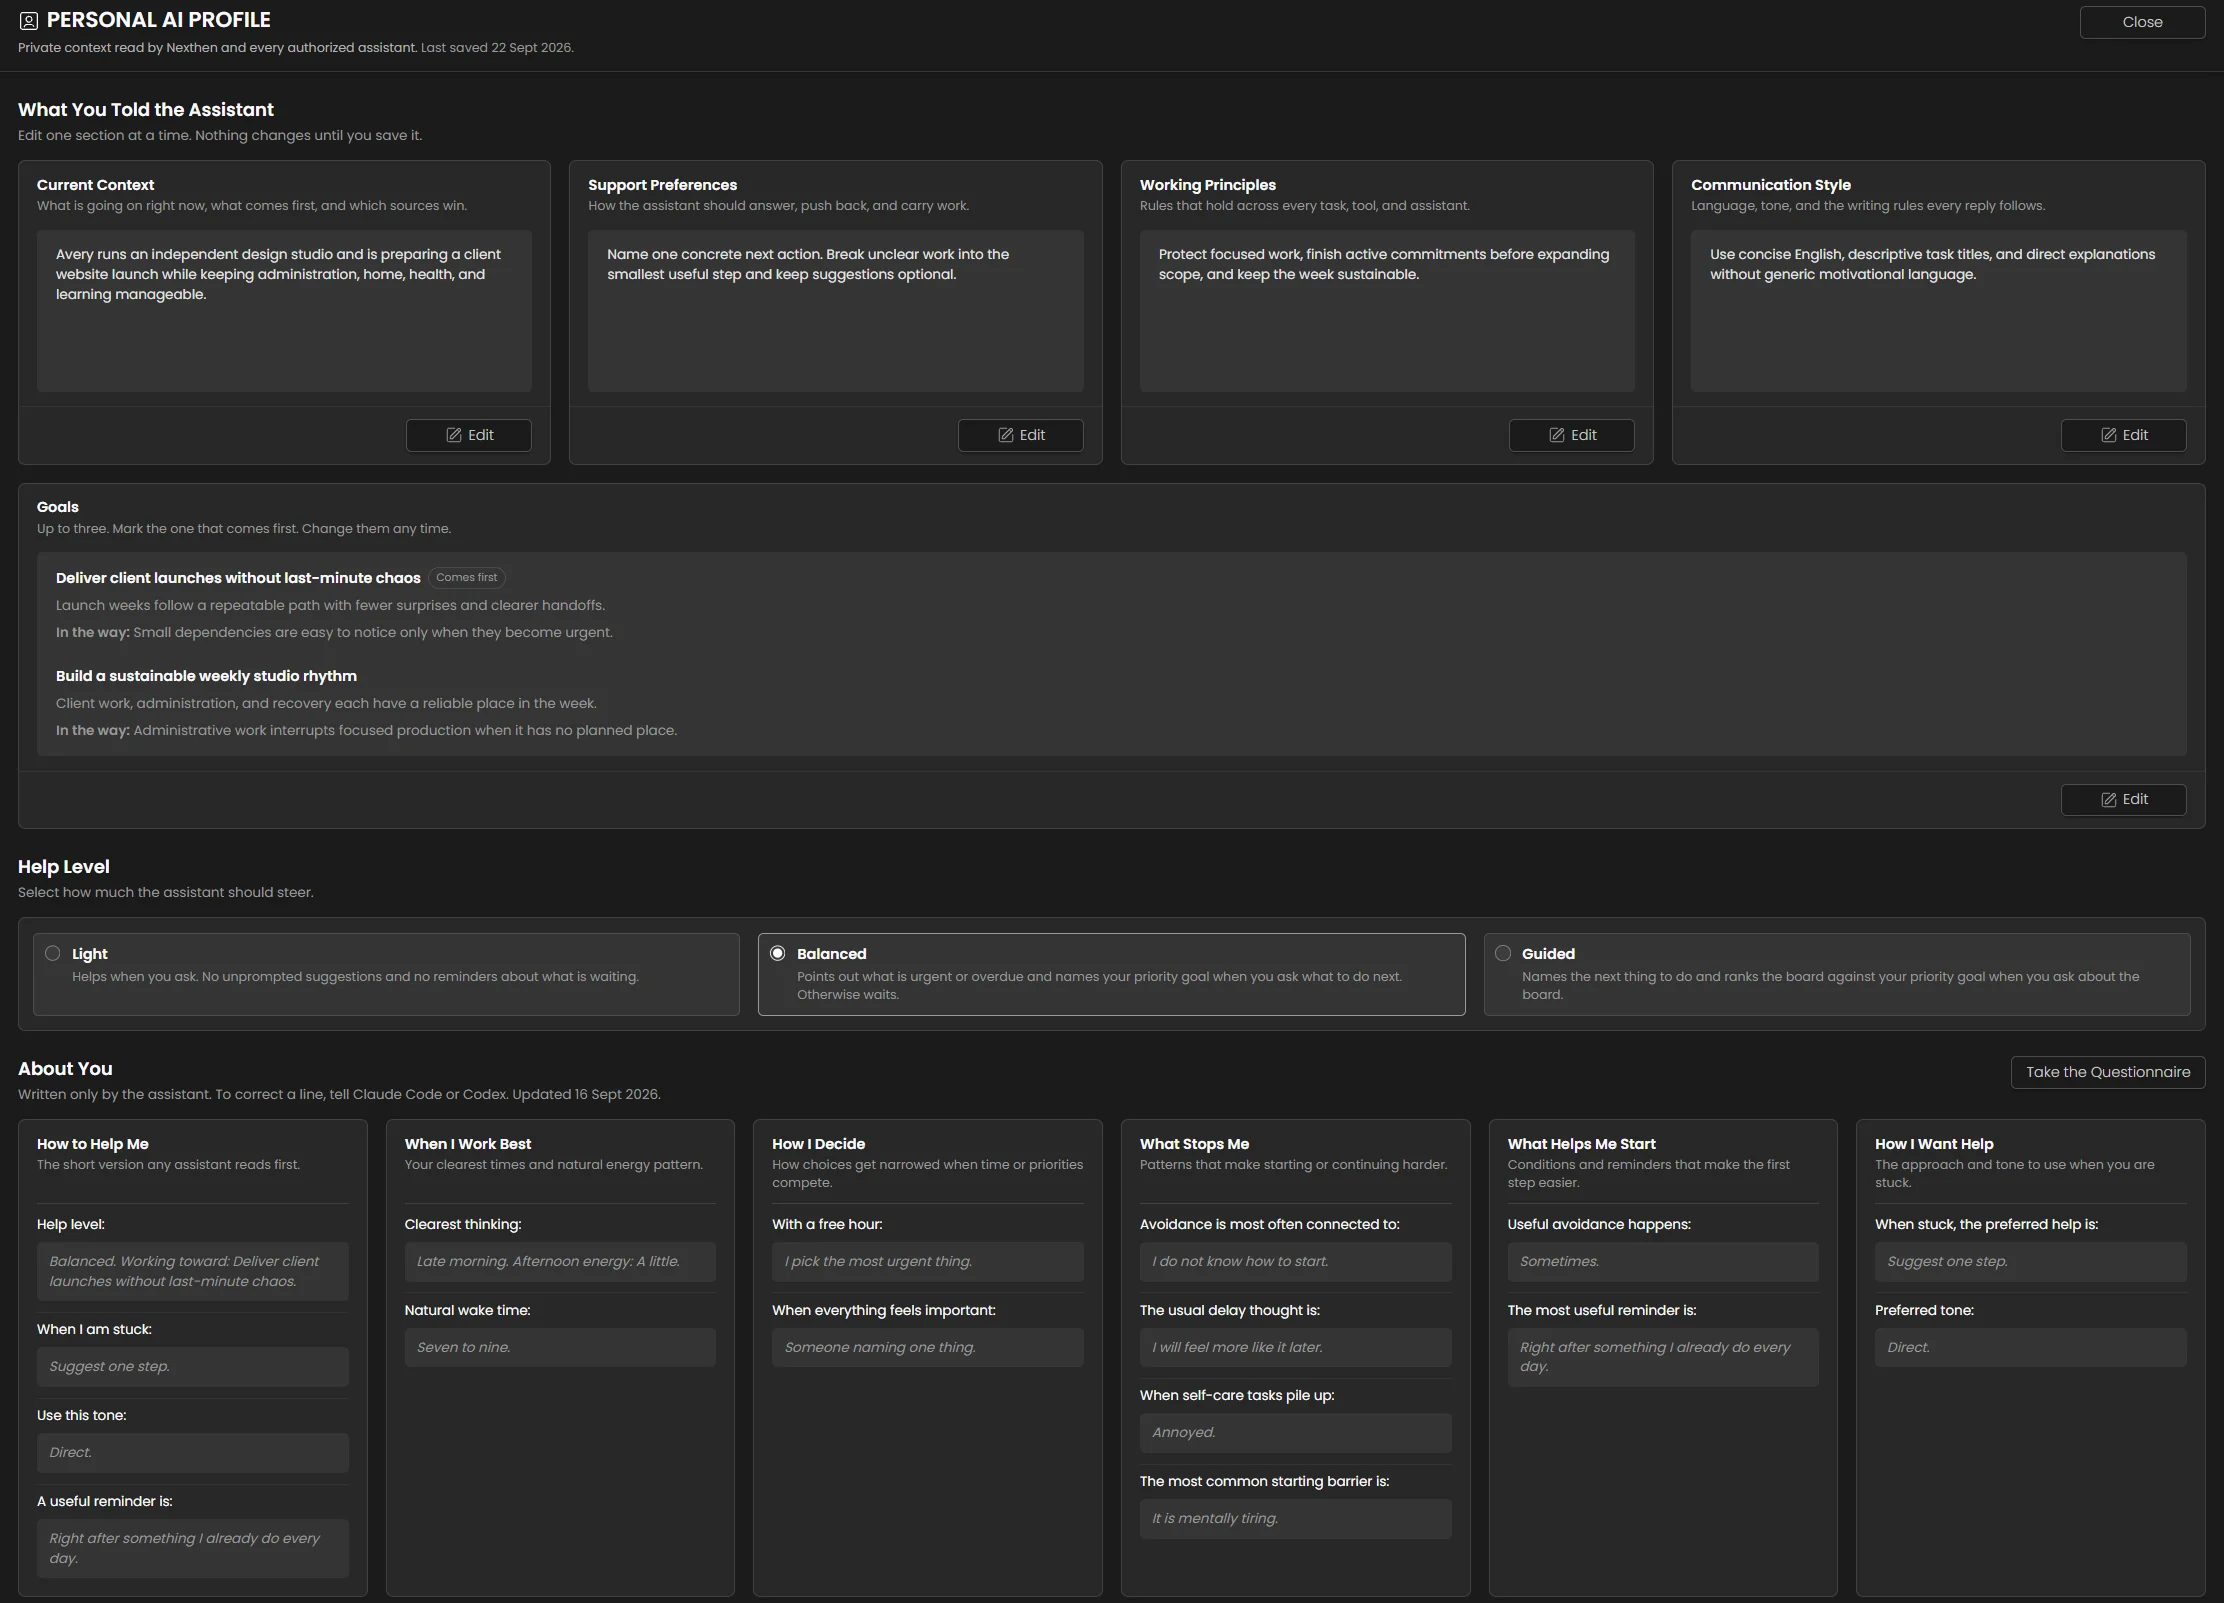Click the 'most useful reminder is' value box

pos(1663,1357)
